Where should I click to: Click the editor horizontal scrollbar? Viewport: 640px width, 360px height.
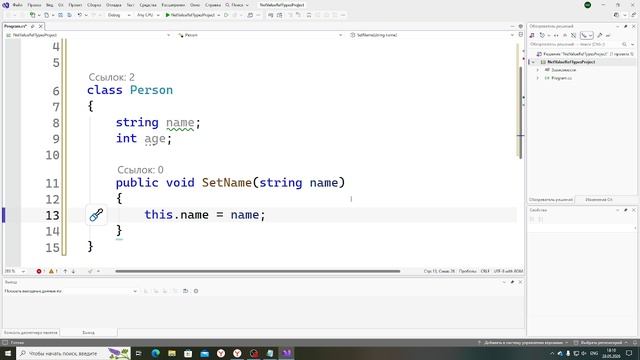tap(258, 271)
